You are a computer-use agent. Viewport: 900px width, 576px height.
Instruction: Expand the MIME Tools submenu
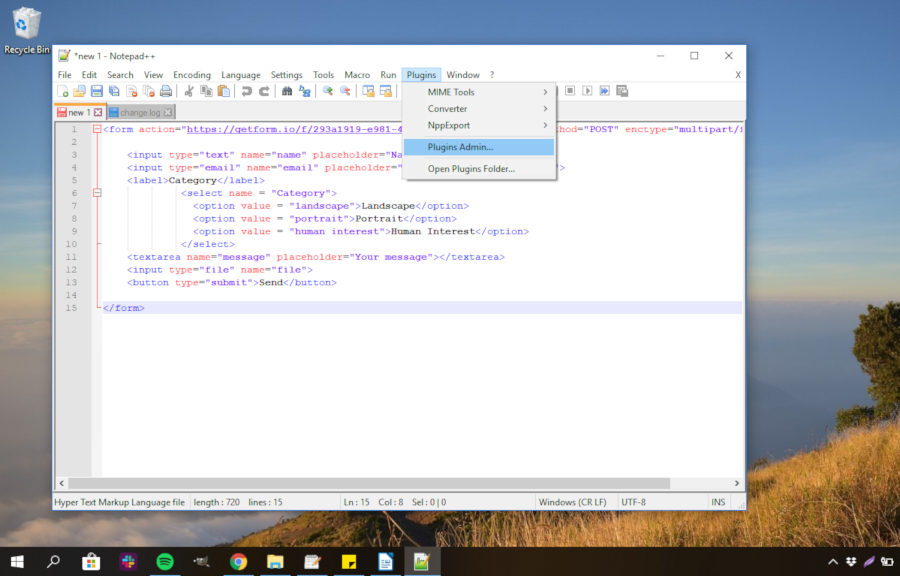coord(450,91)
